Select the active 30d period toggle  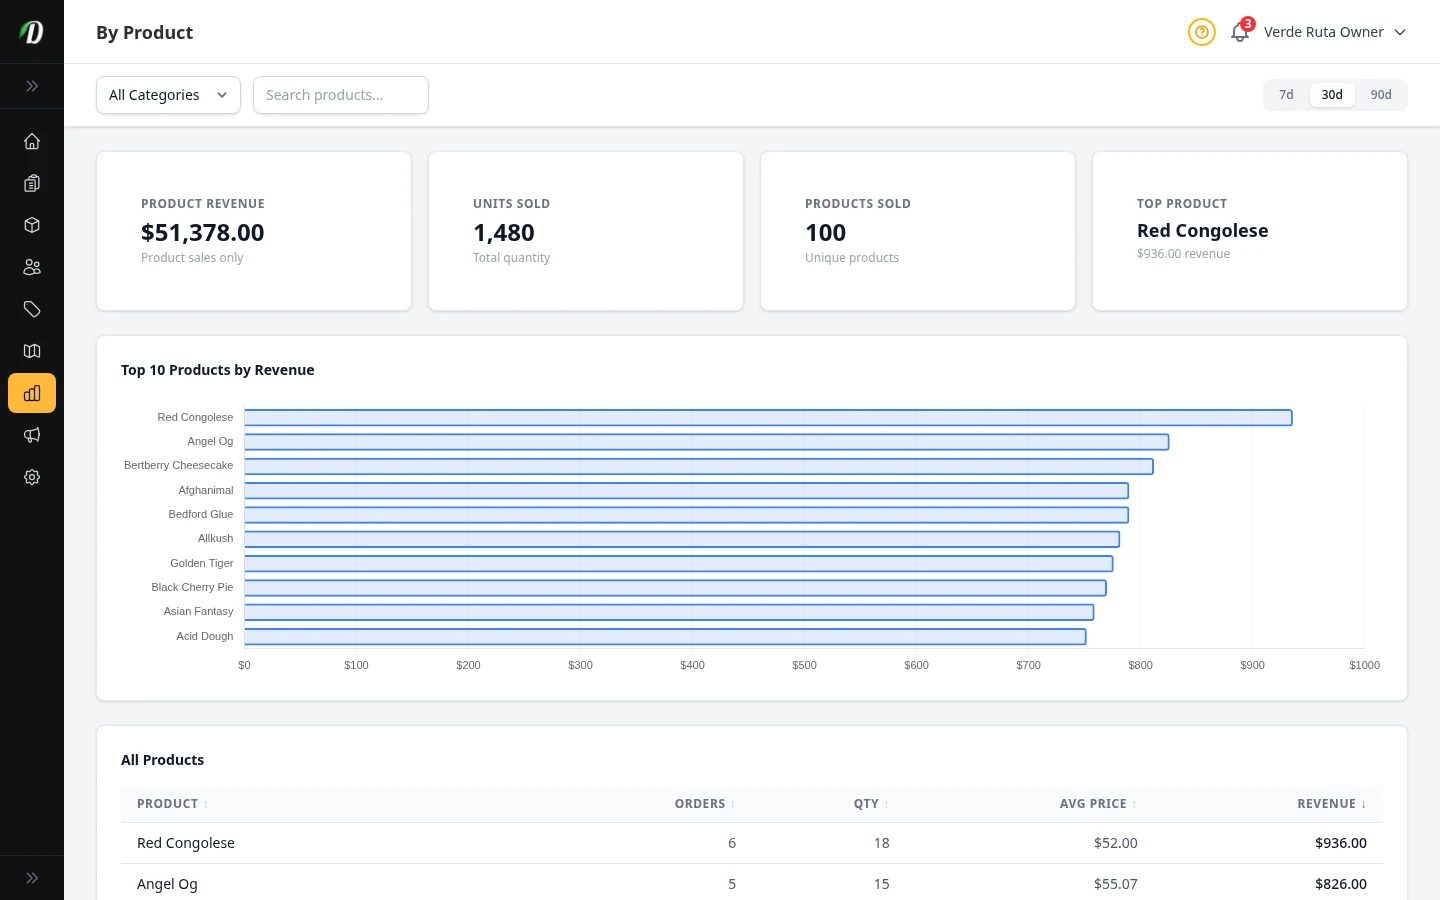point(1332,95)
